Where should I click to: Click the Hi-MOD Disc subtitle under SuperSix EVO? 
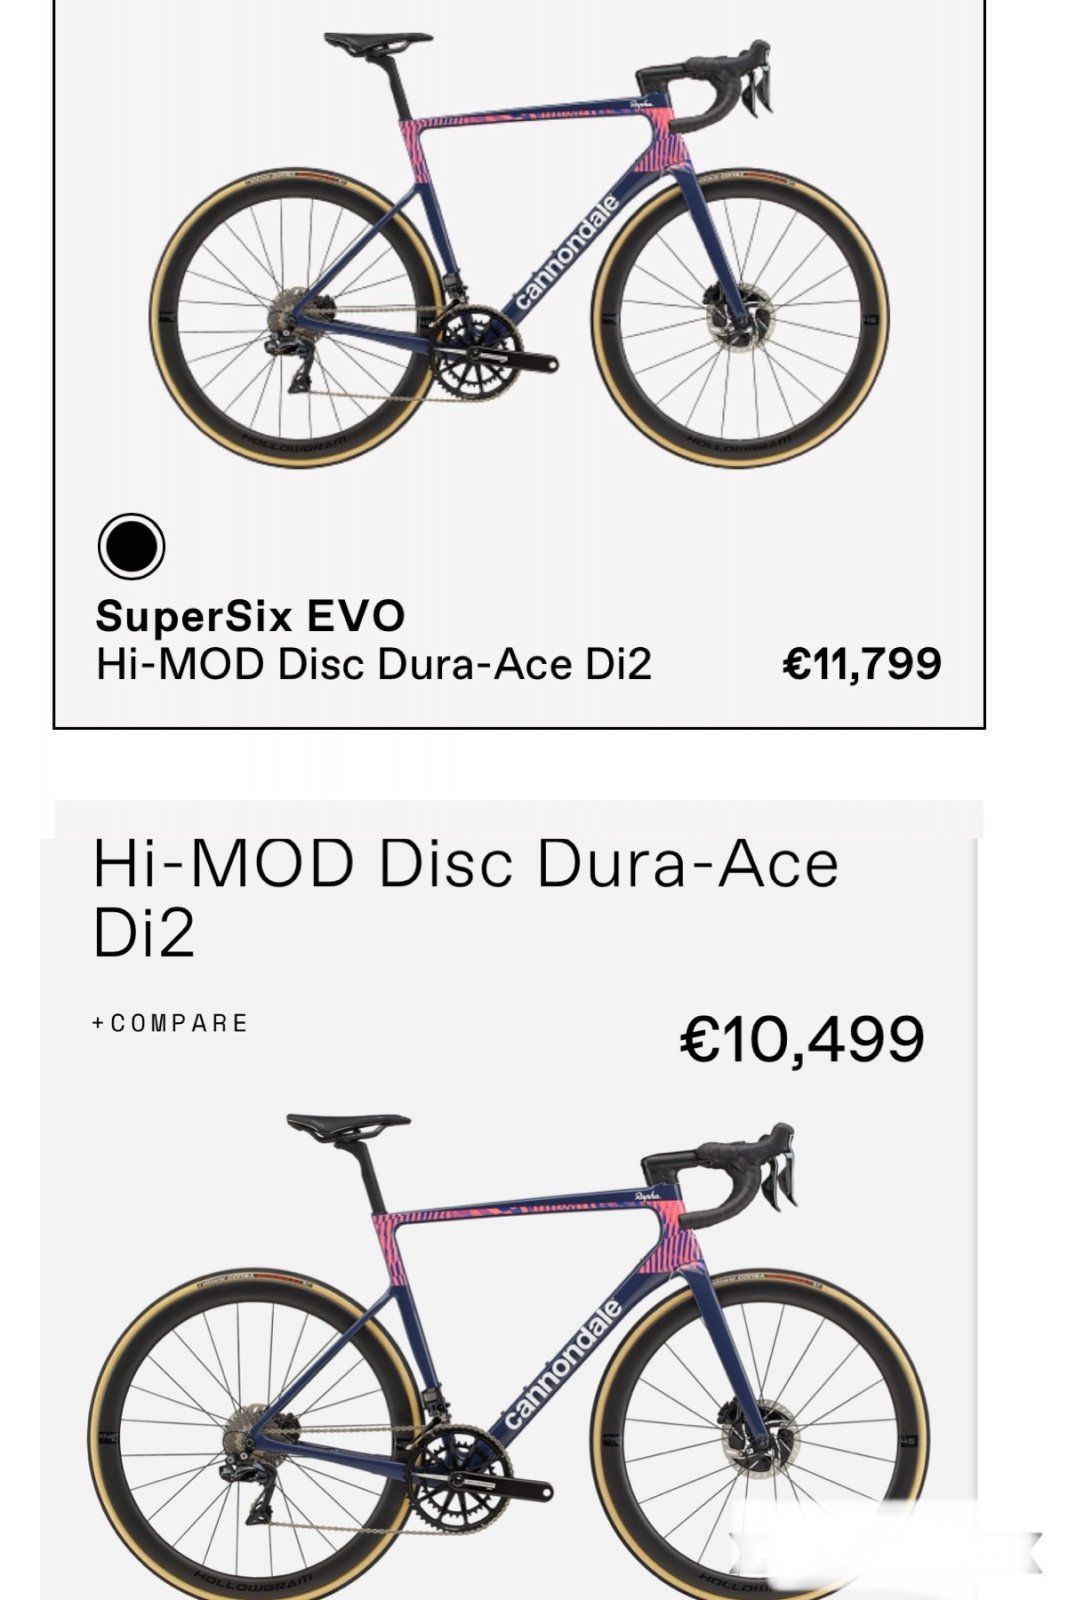click(x=373, y=664)
